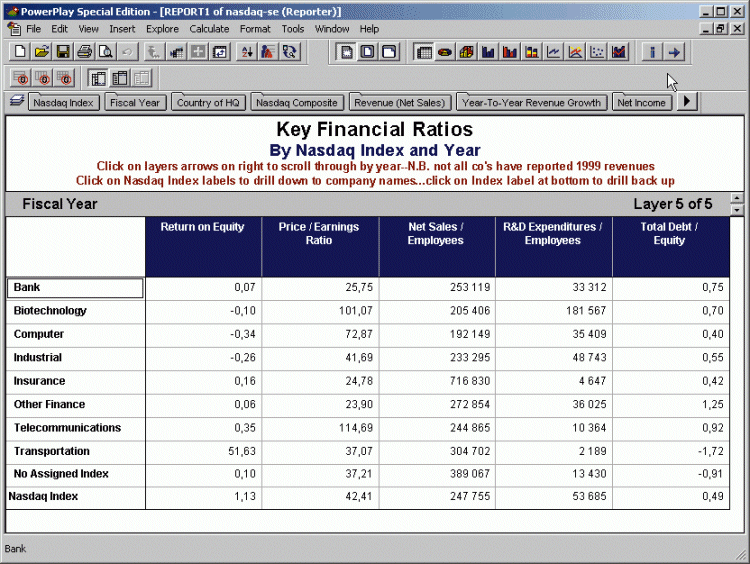Open the Country of HQ dimension folder
This screenshot has height=564, width=750.
click(x=209, y=102)
